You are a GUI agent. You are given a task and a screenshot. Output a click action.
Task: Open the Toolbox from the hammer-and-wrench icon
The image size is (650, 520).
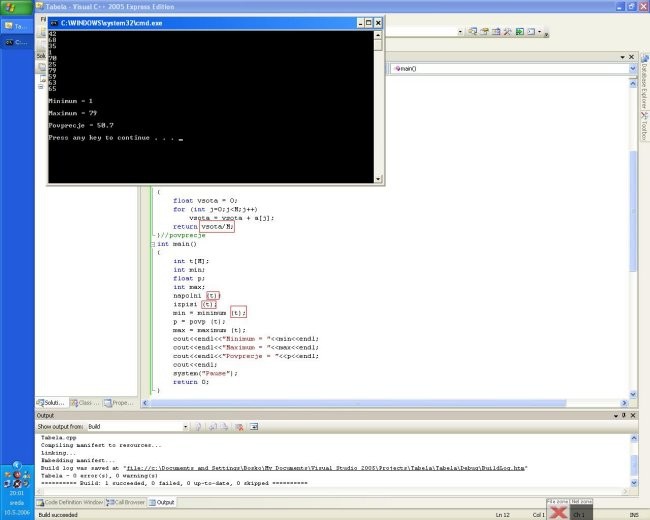pyautogui.click(x=507, y=32)
